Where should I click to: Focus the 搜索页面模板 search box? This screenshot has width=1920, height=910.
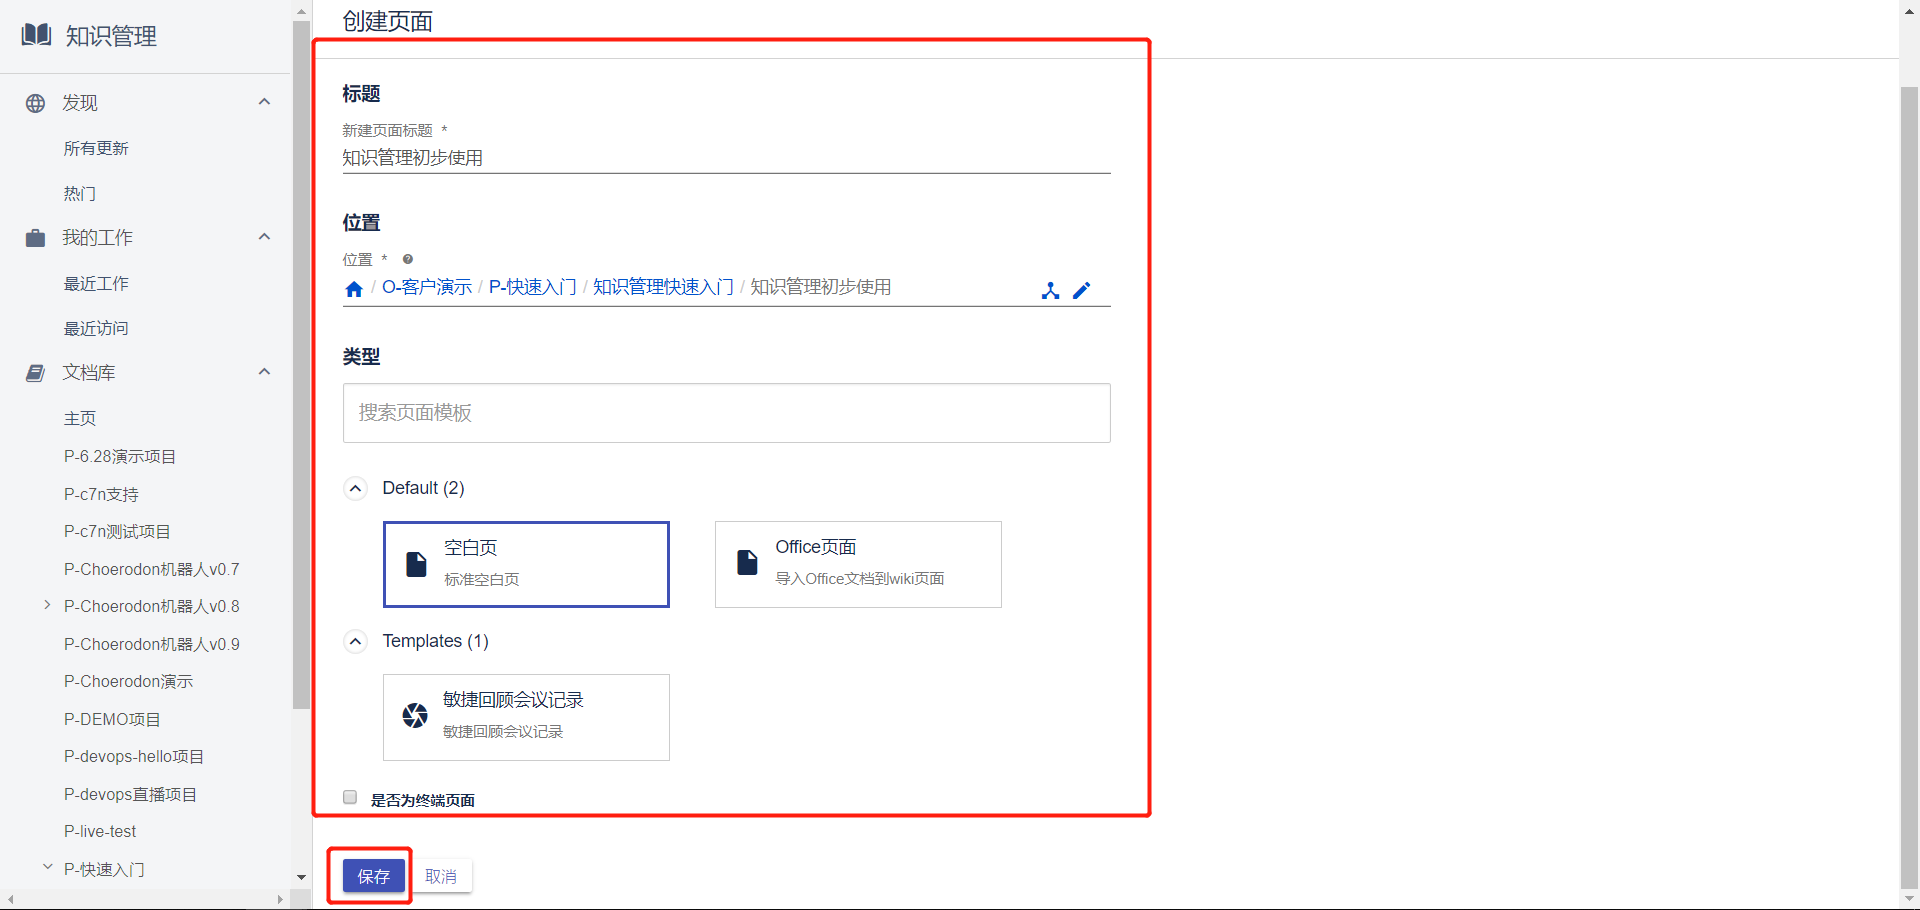coord(726,413)
